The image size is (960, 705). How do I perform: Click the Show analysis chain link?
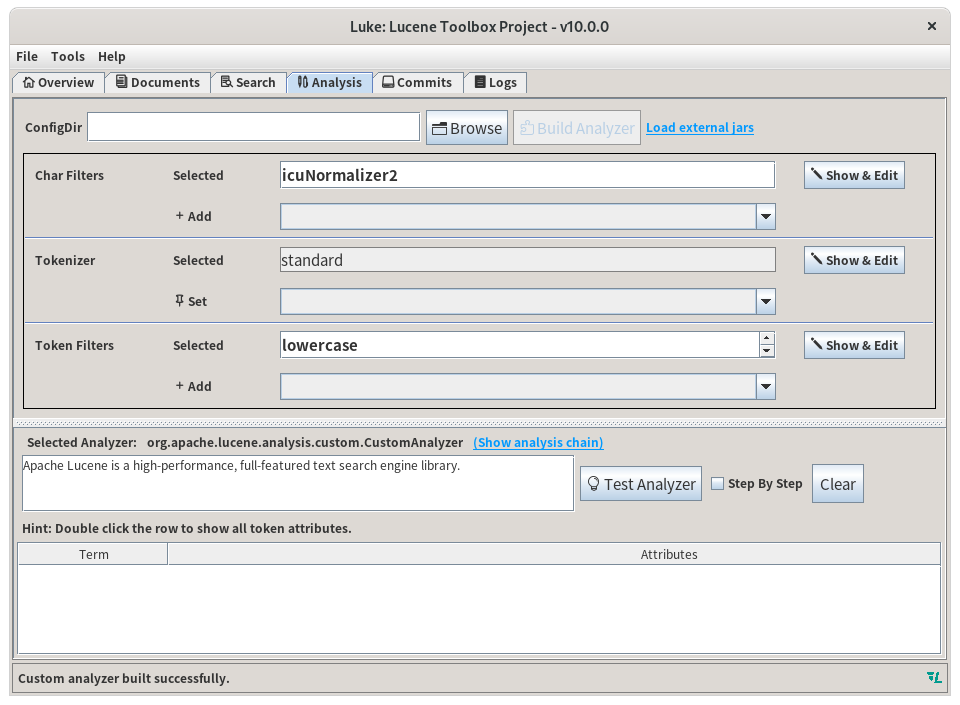tap(538, 442)
